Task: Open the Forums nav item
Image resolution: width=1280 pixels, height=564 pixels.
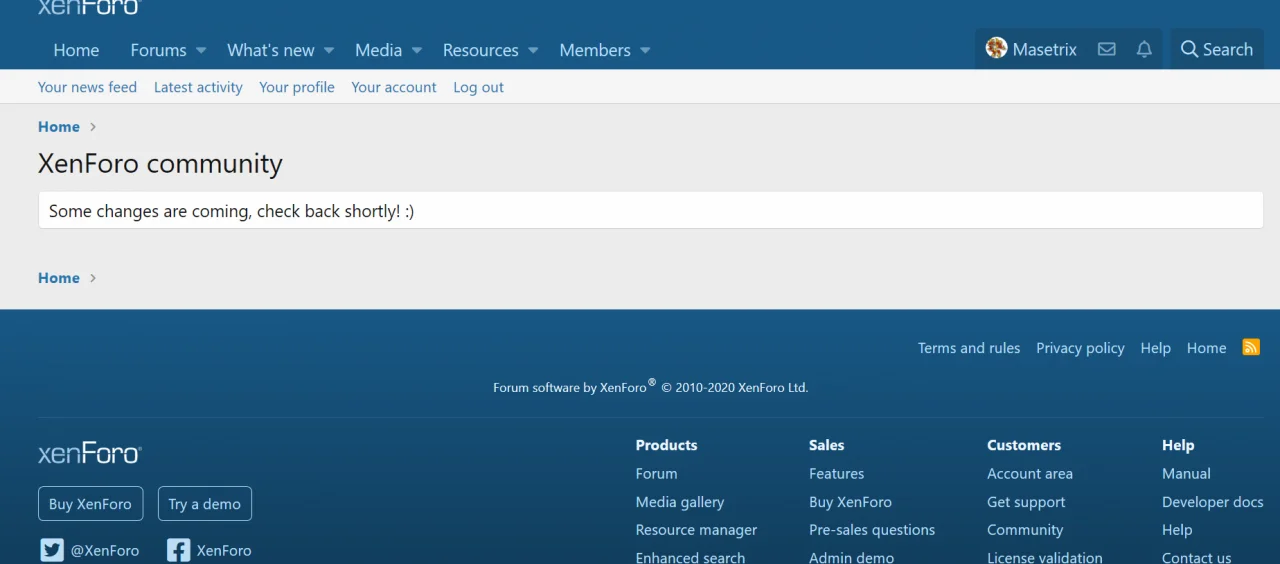Action: click(158, 50)
